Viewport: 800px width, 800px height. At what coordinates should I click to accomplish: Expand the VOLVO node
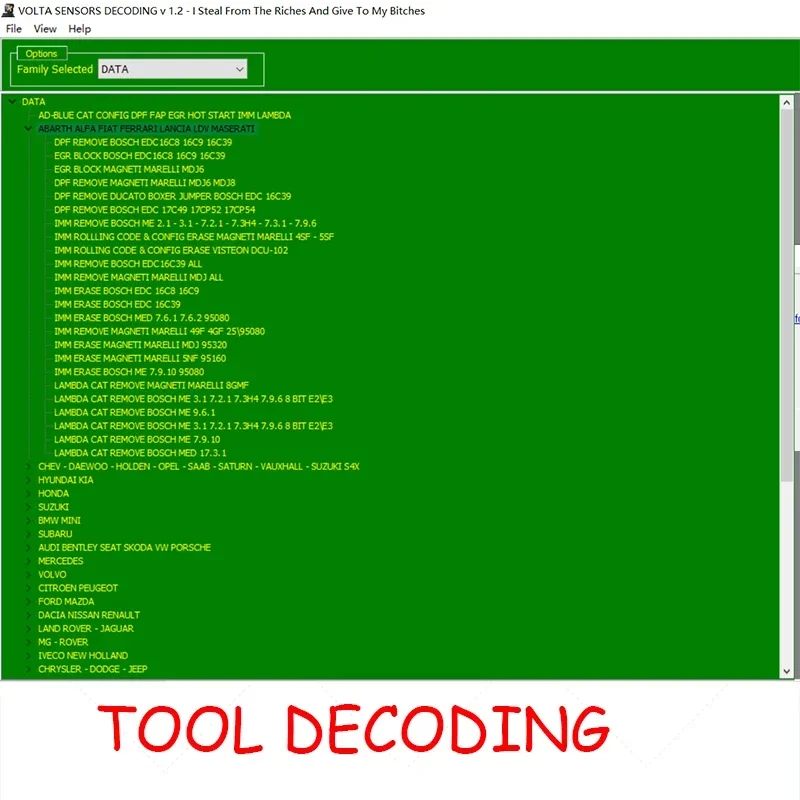[28, 574]
